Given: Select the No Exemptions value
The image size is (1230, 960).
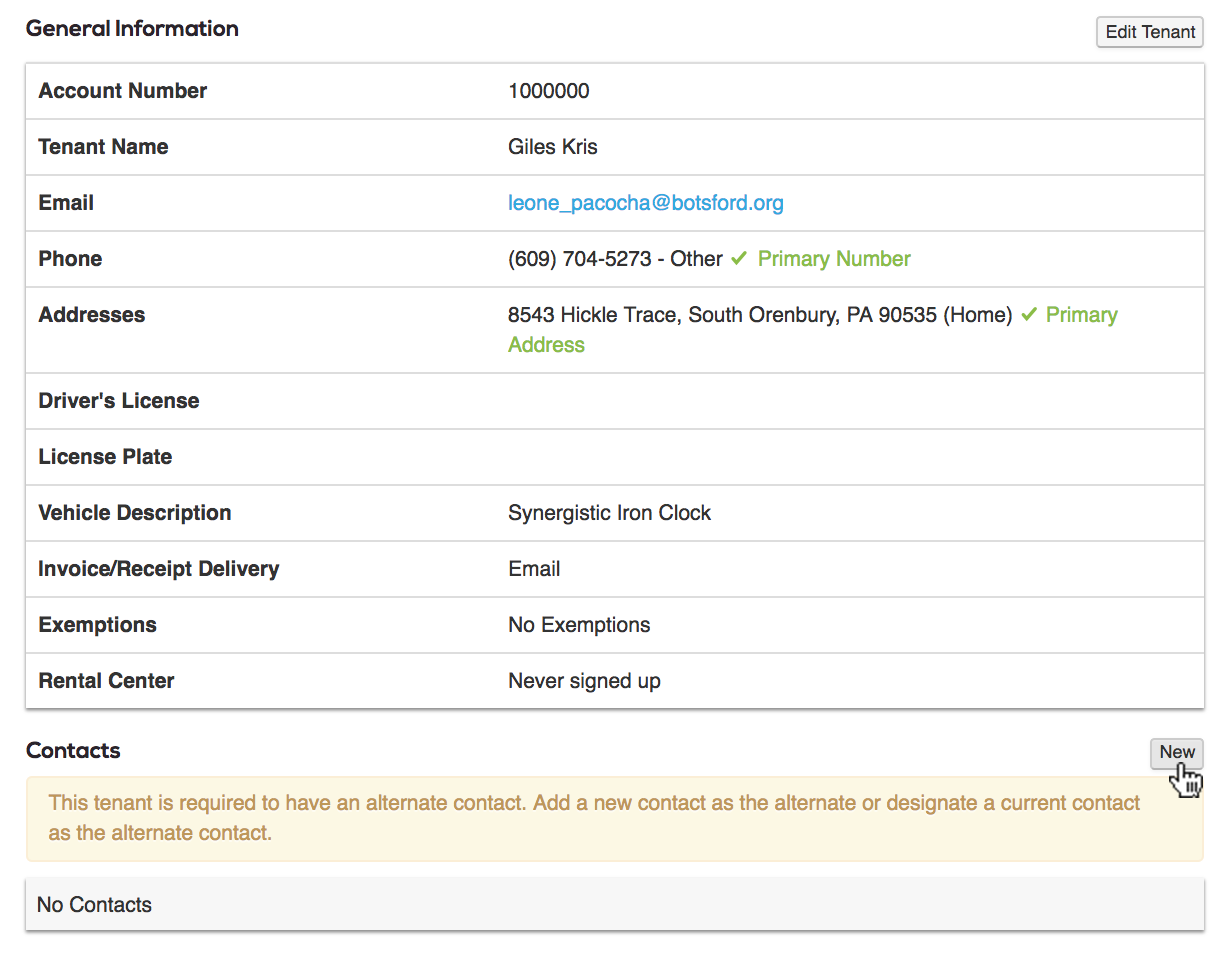Looking at the screenshot, I should 579,625.
